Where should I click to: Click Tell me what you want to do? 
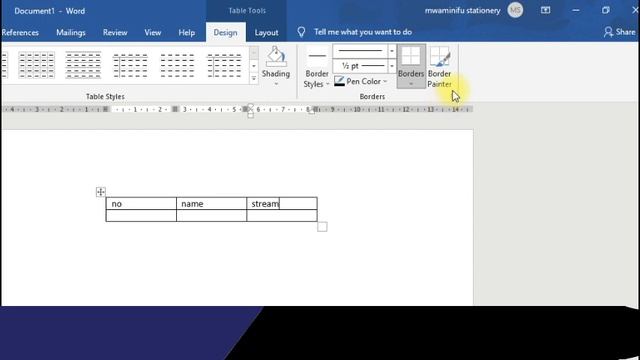point(363,32)
